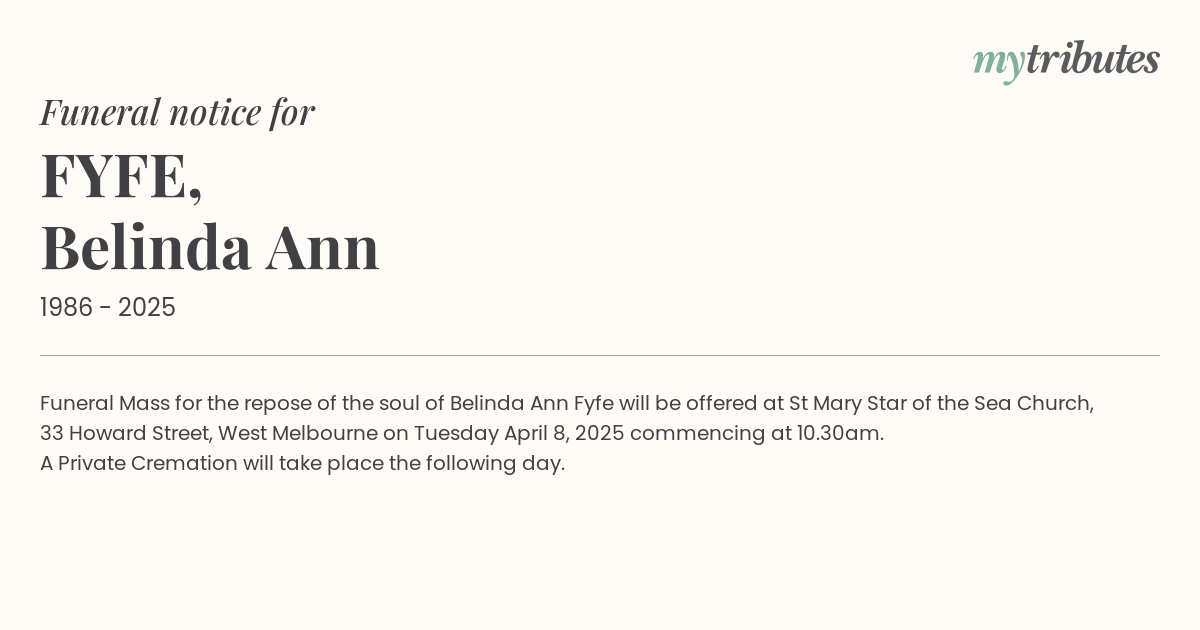Click "St Mary Star of the Sea Church"

pos(941,404)
